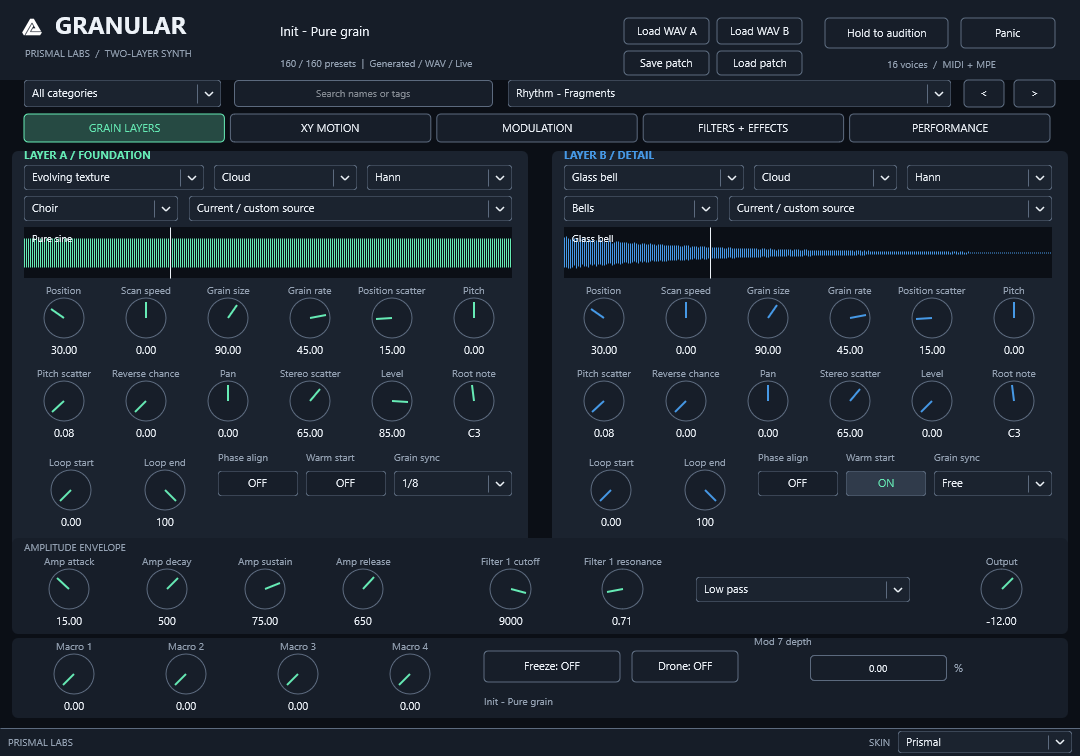Image resolution: width=1080 pixels, height=756 pixels.
Task: Click Layer A Grain size knob
Action: (228, 319)
